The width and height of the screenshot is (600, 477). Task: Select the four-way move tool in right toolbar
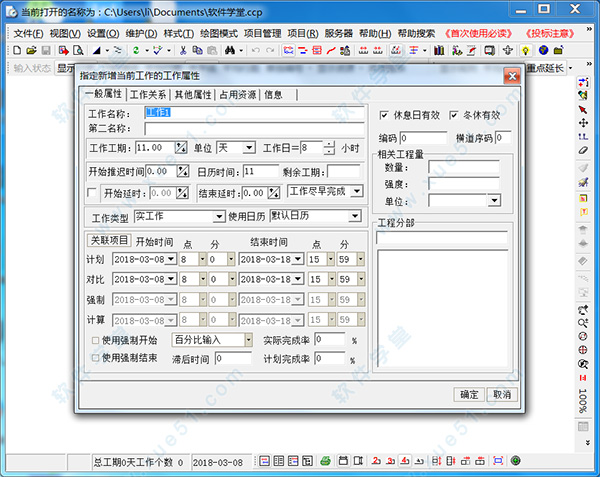[583, 122]
